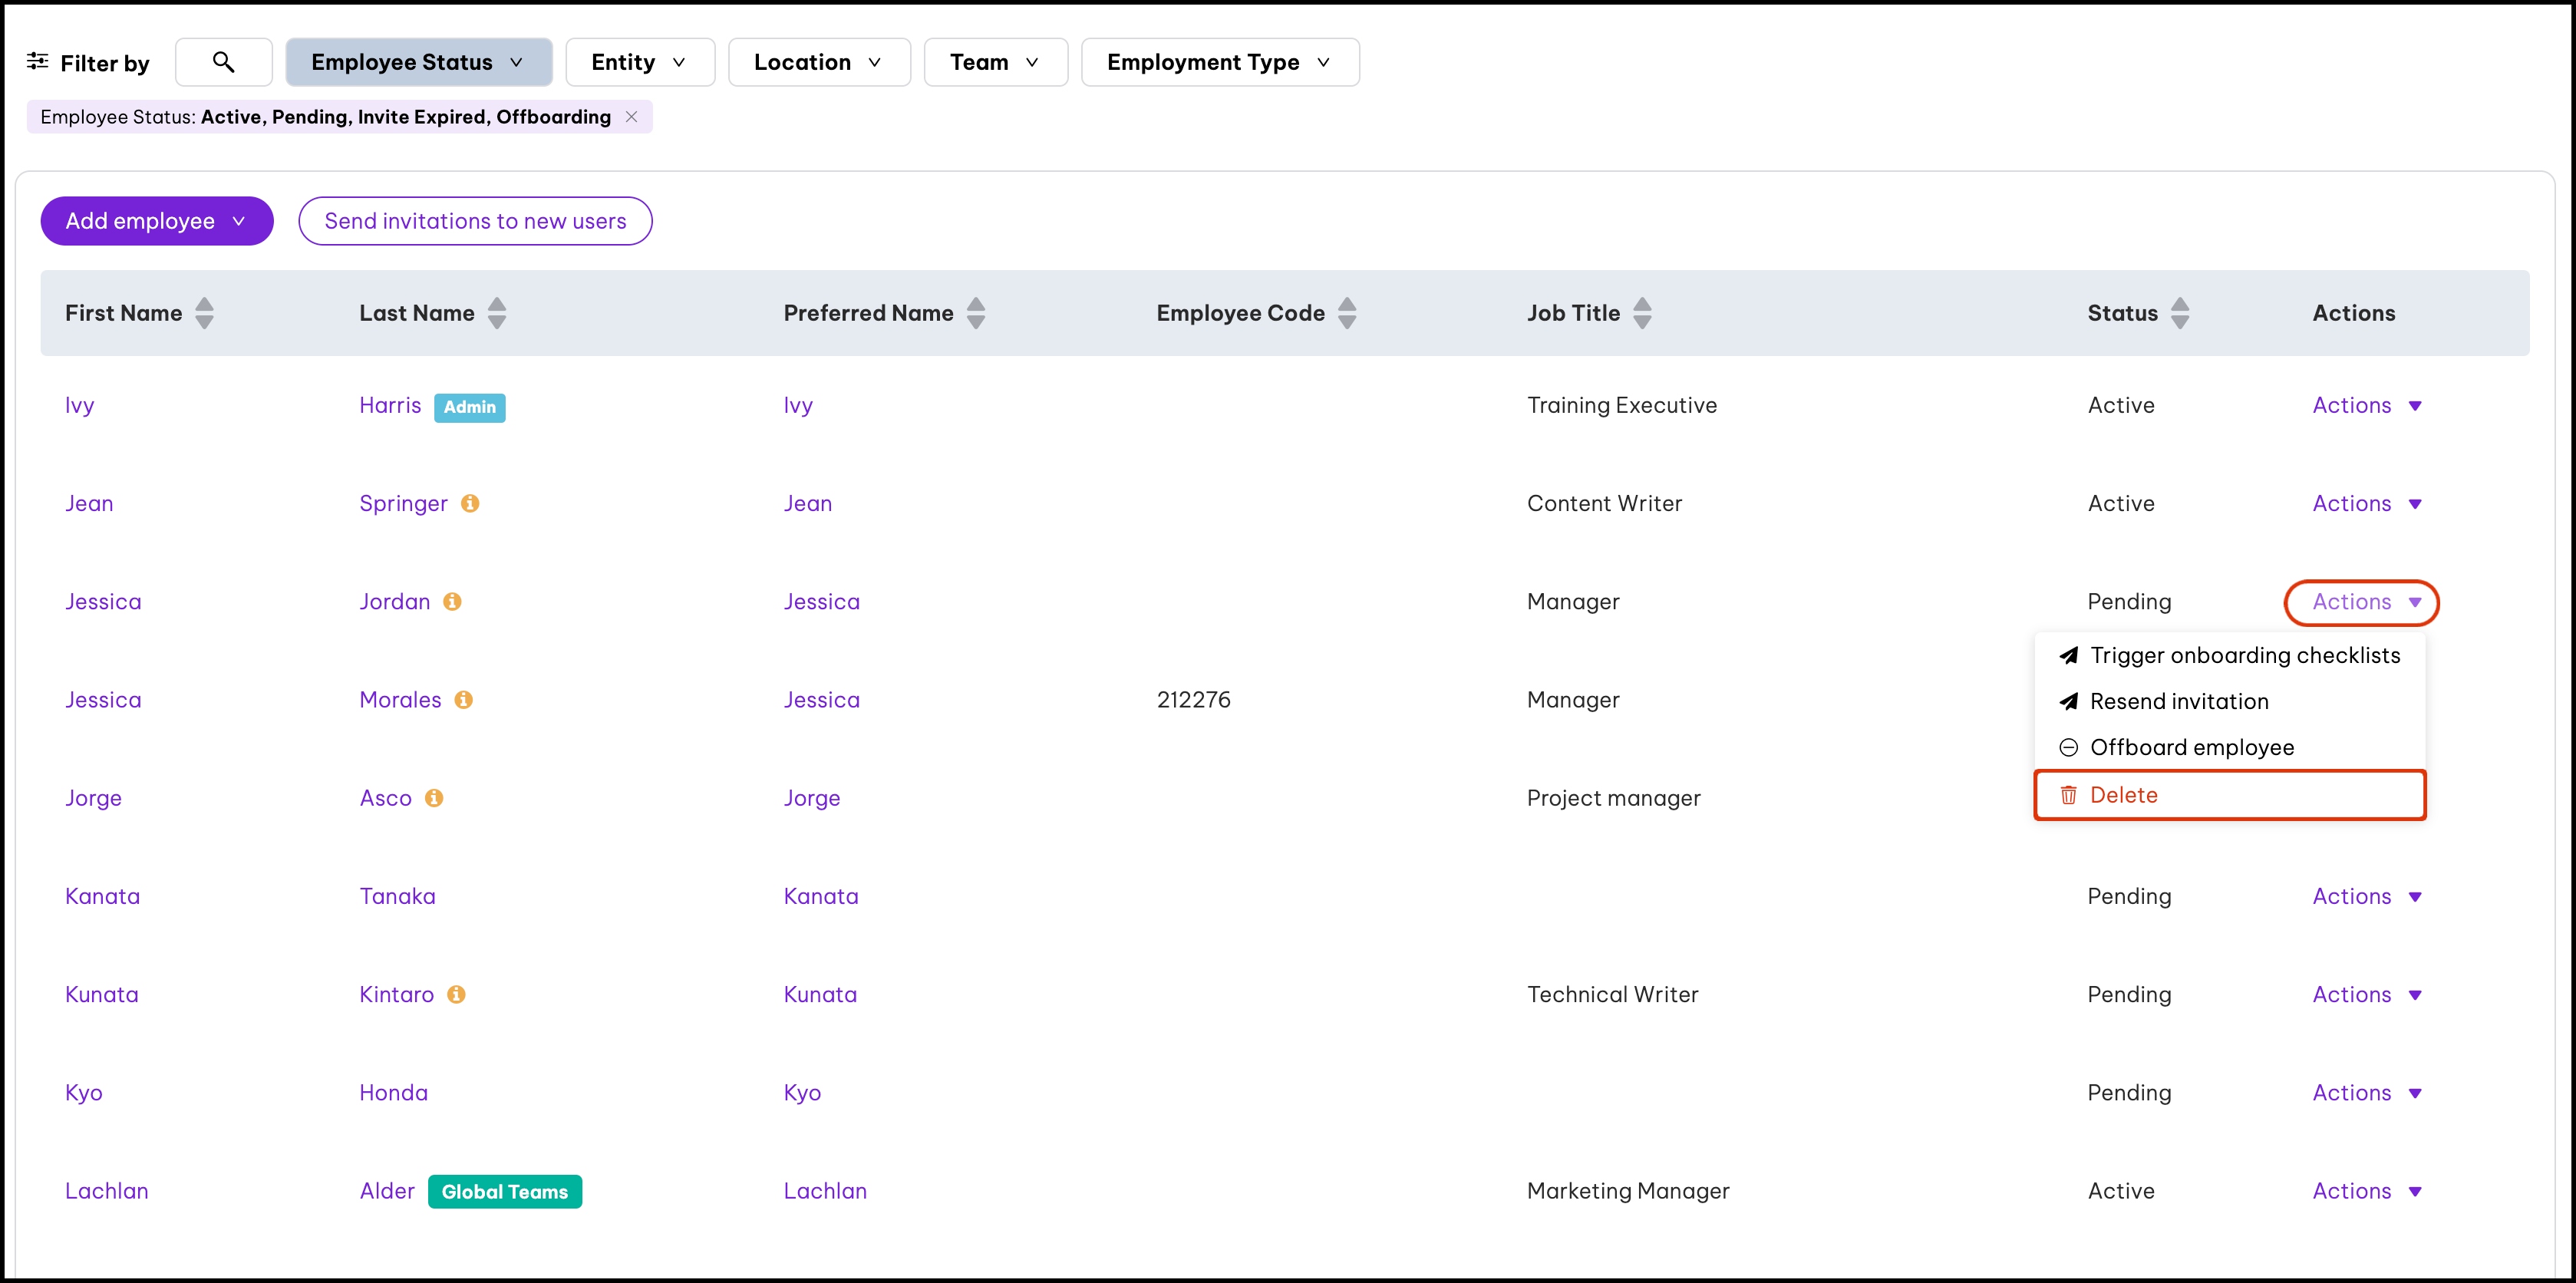The width and height of the screenshot is (2576, 1283).
Task: Open Ivy Harris's employee profile link
Action: [79, 405]
